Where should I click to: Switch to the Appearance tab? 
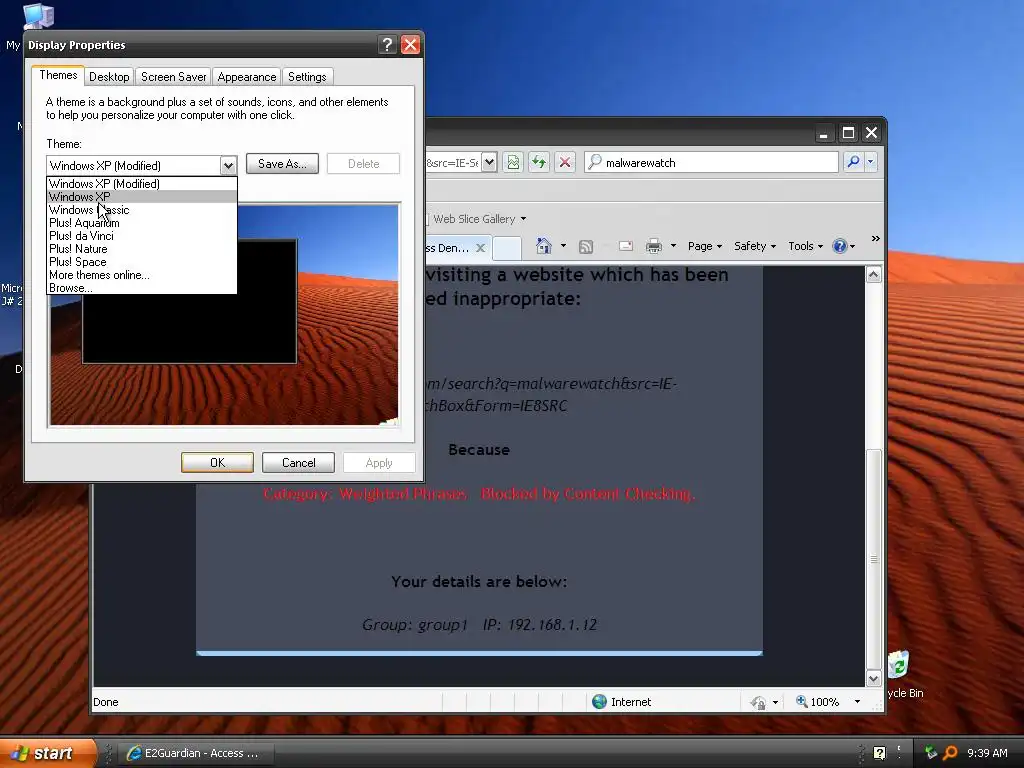click(246, 77)
